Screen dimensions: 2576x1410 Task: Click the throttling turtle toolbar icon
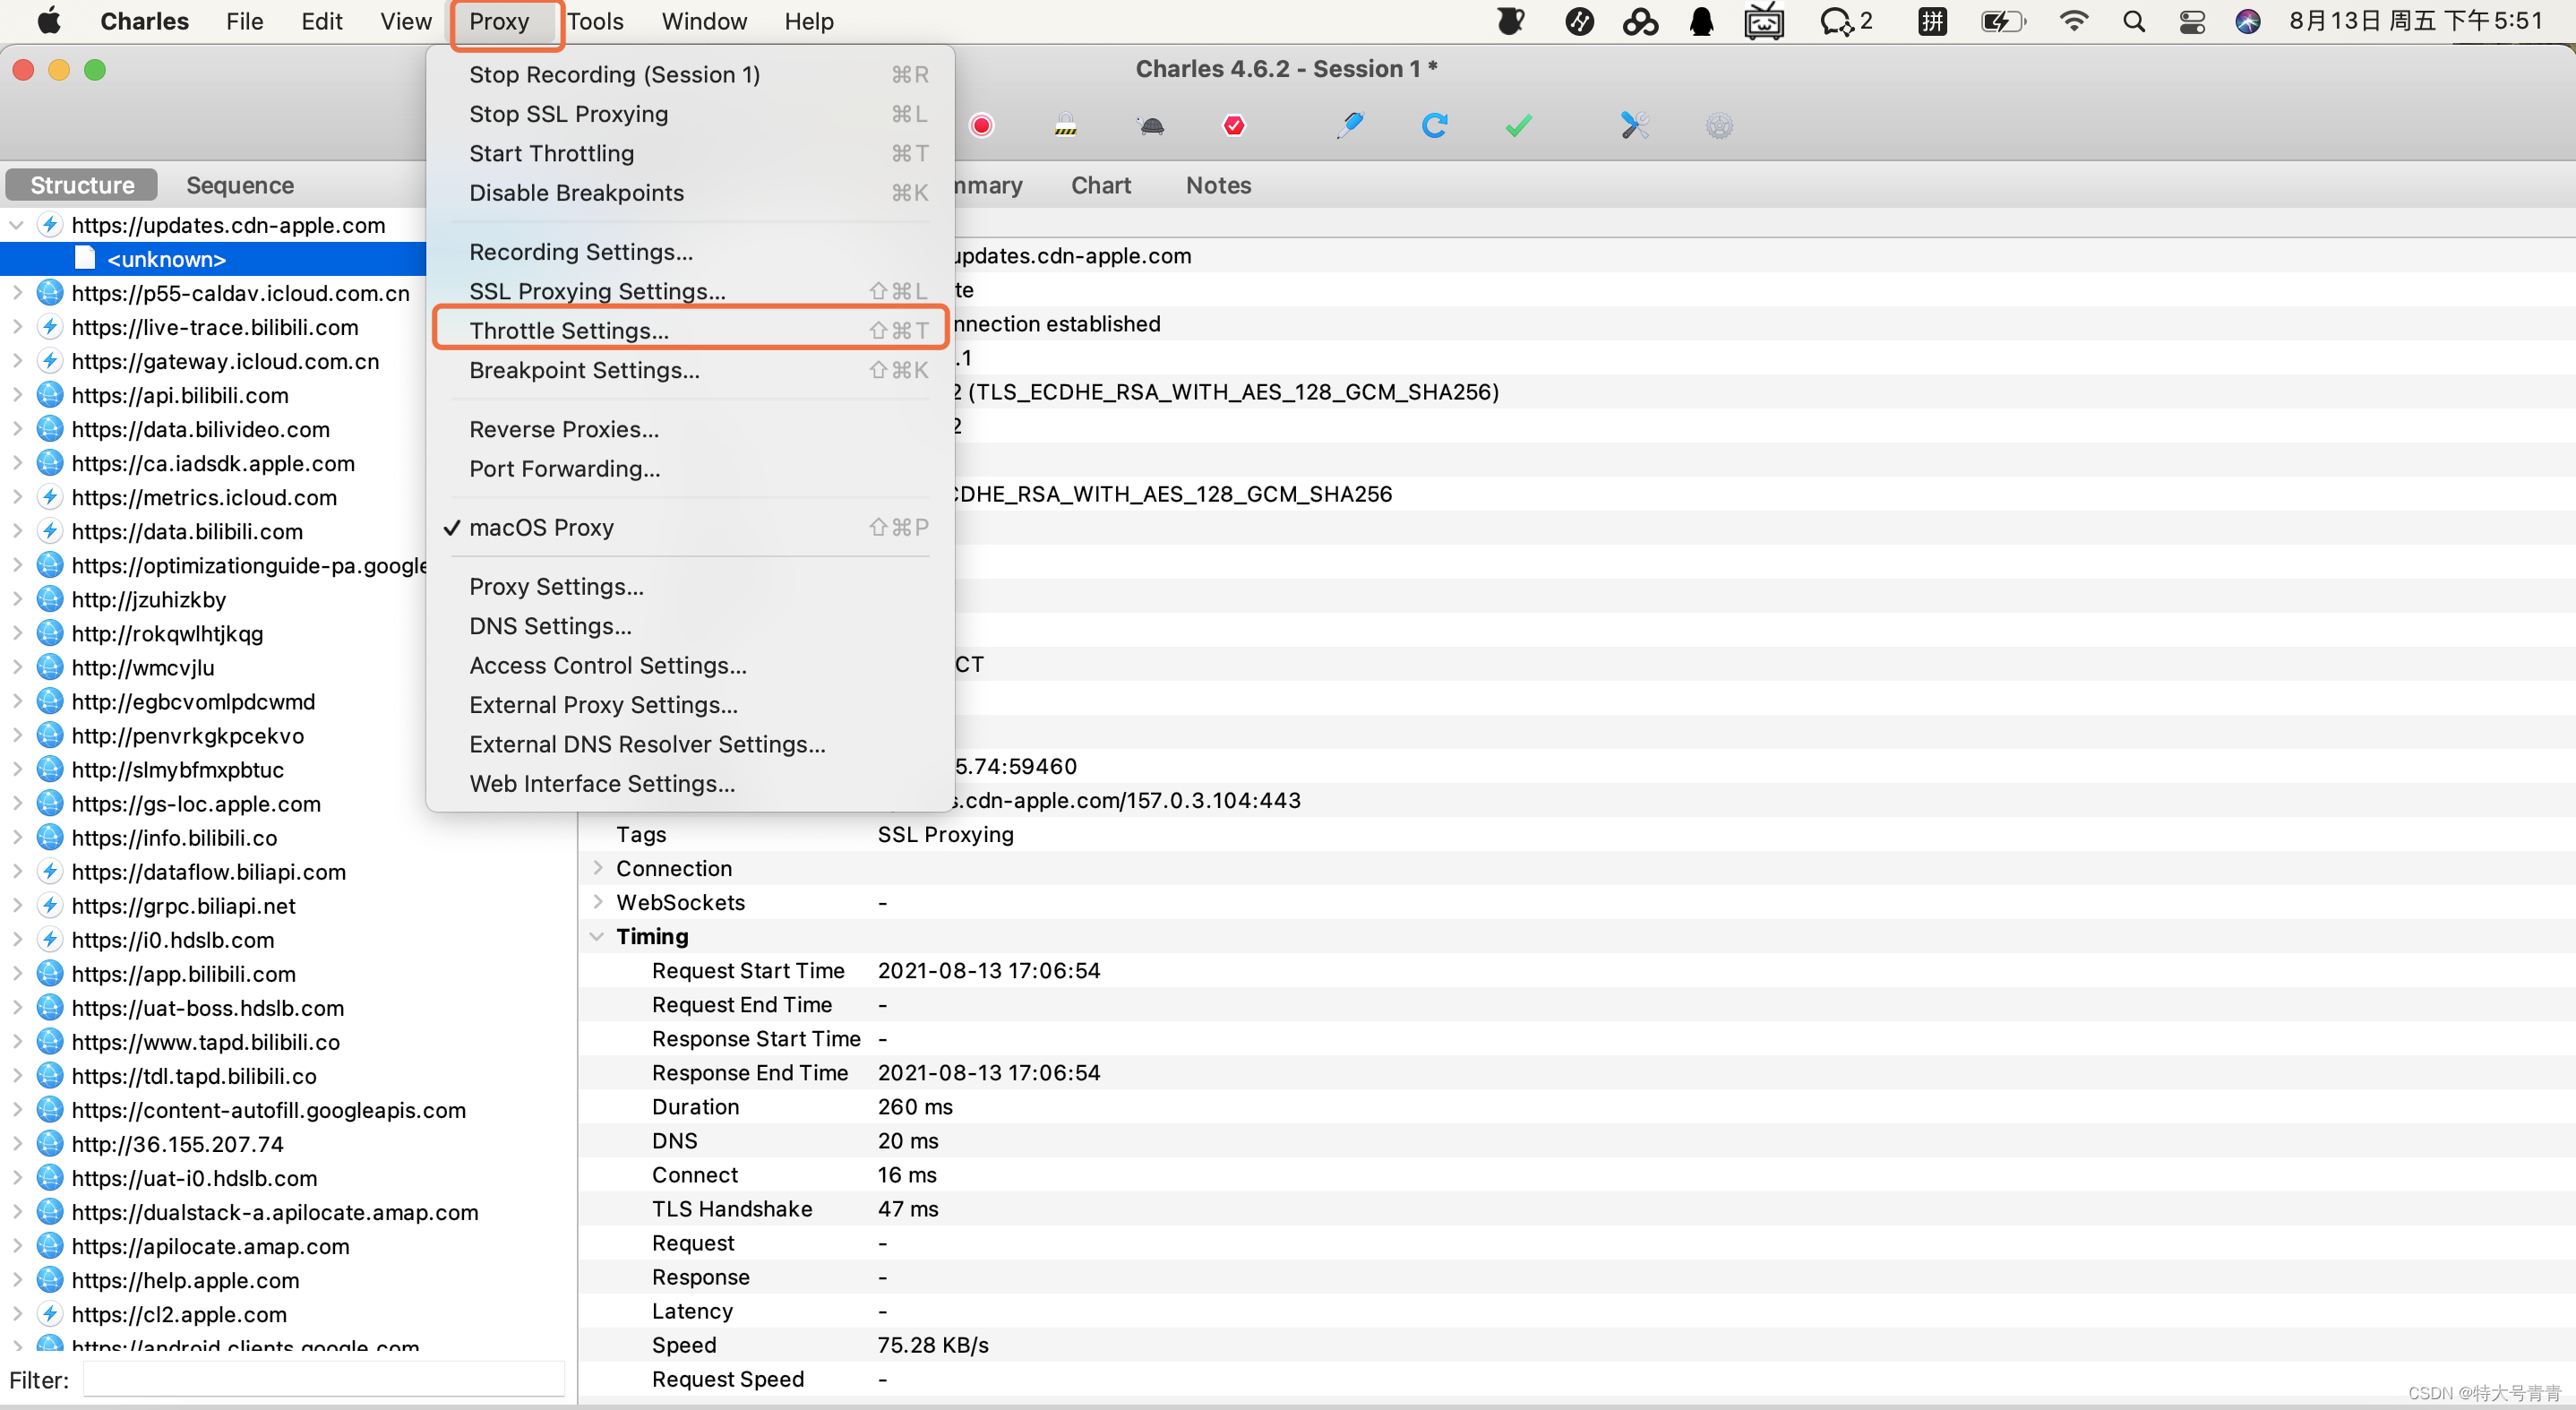click(1151, 125)
